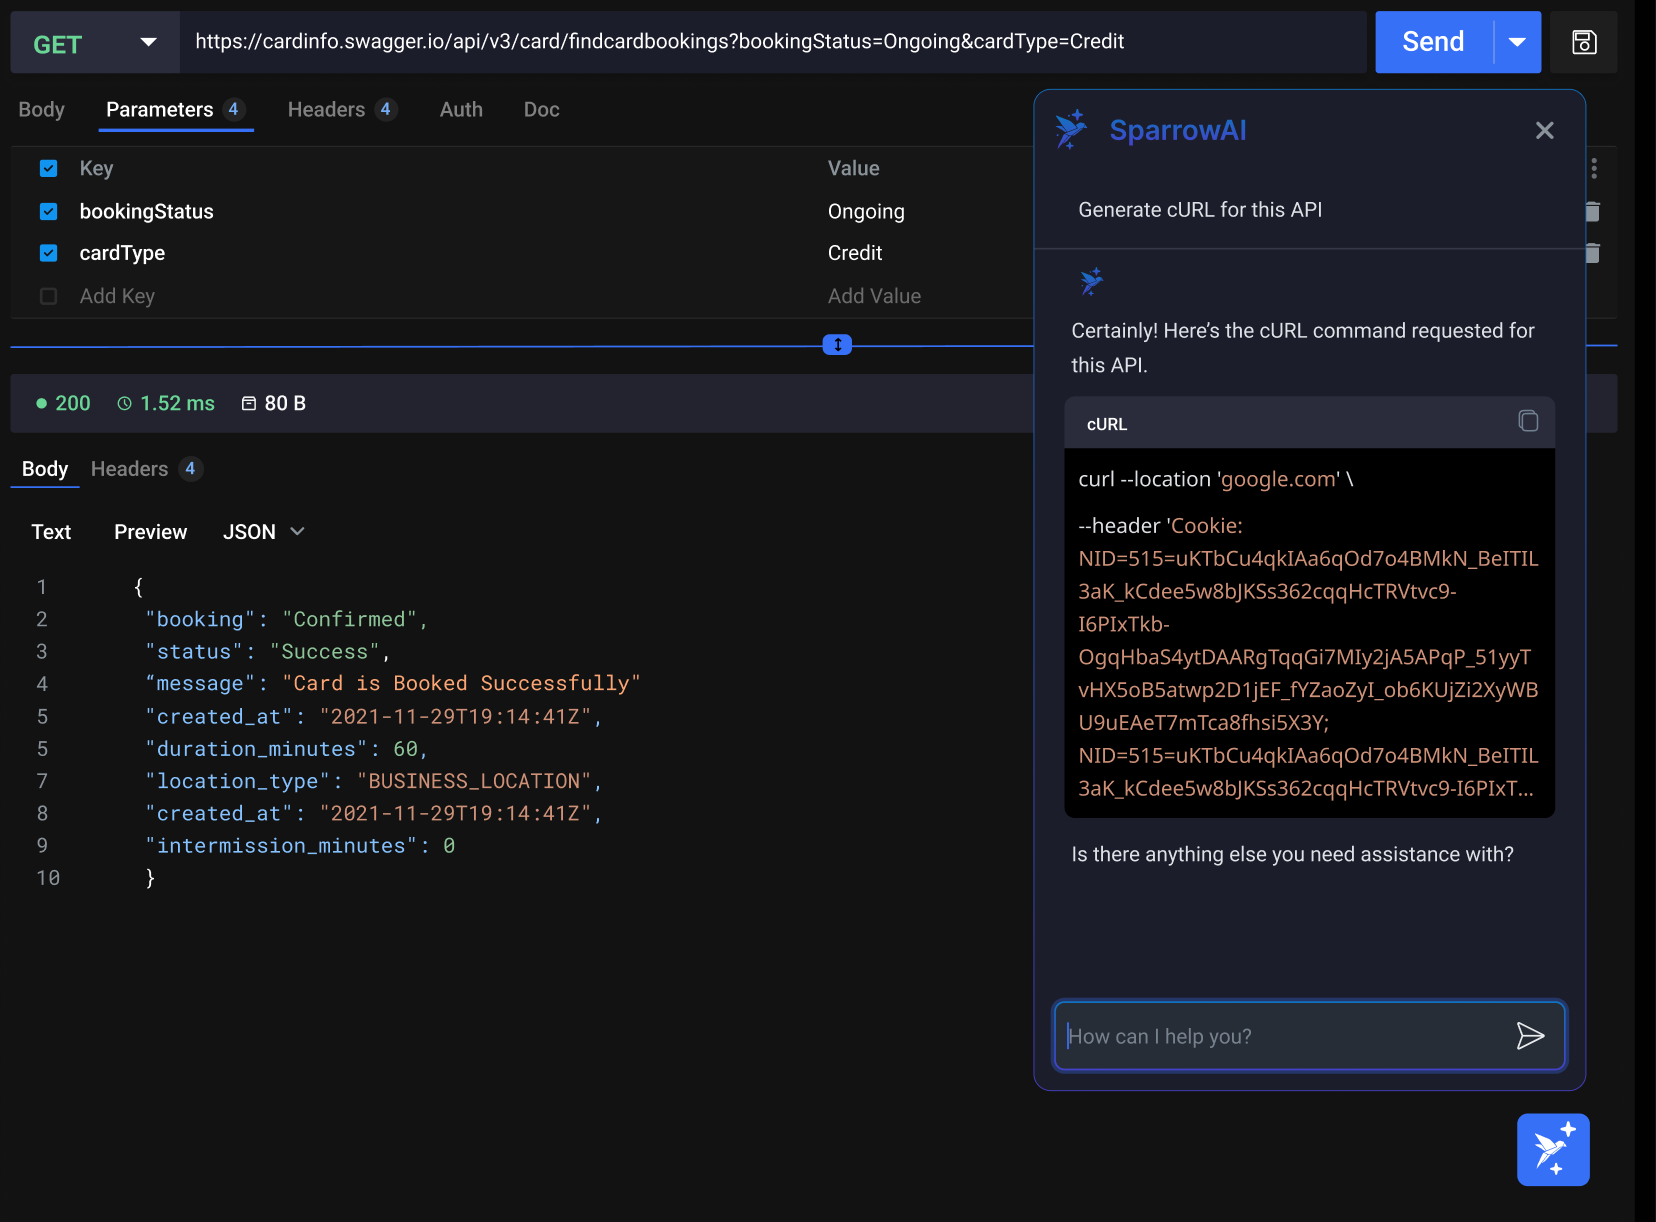Copy the cURL command
This screenshot has width=1656, height=1222.
click(x=1528, y=421)
